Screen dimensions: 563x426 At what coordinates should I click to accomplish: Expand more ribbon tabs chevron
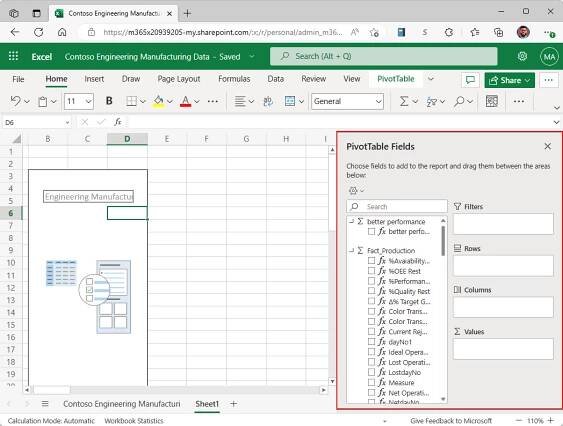tap(431, 79)
